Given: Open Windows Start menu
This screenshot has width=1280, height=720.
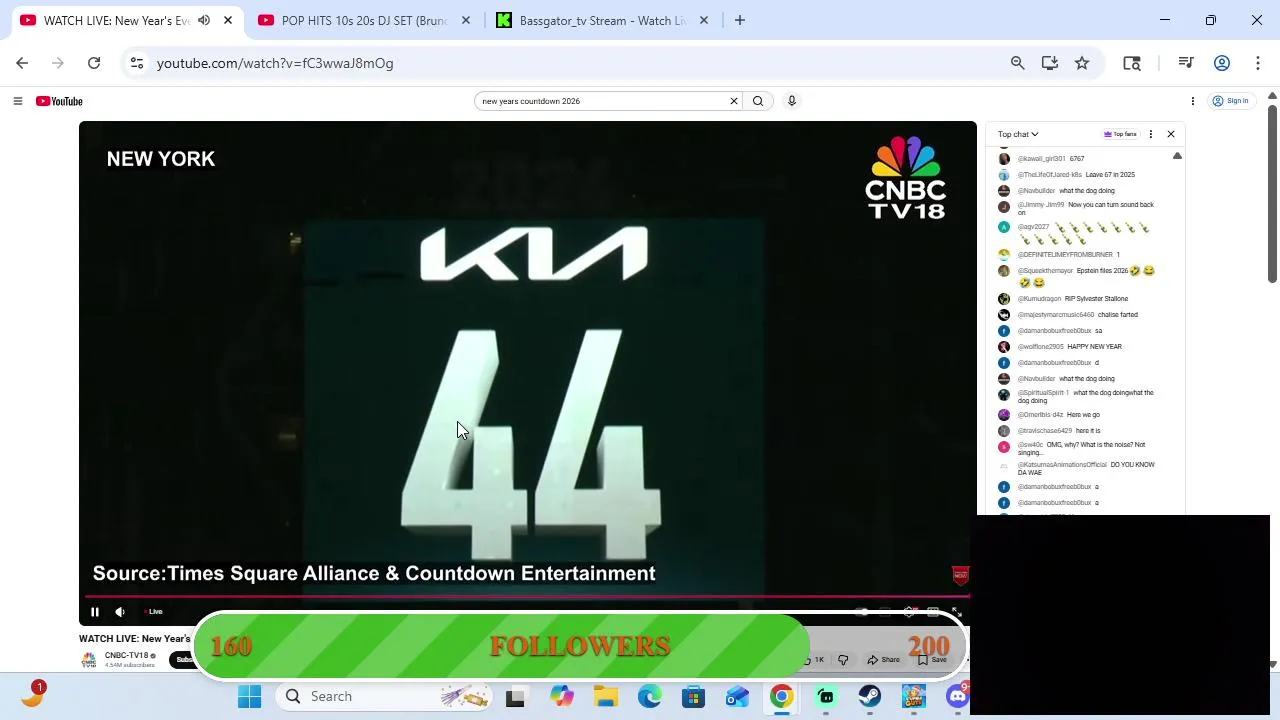Looking at the screenshot, I should pos(249,696).
